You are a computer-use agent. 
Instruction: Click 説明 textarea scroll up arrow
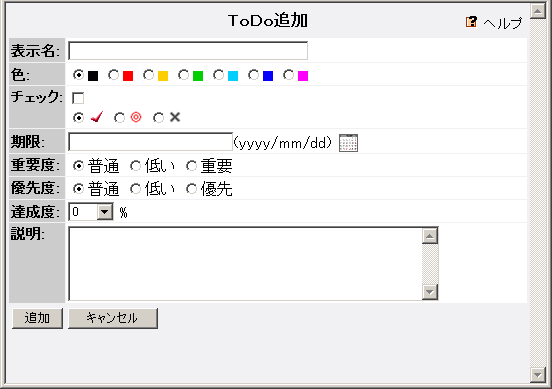tap(430, 236)
